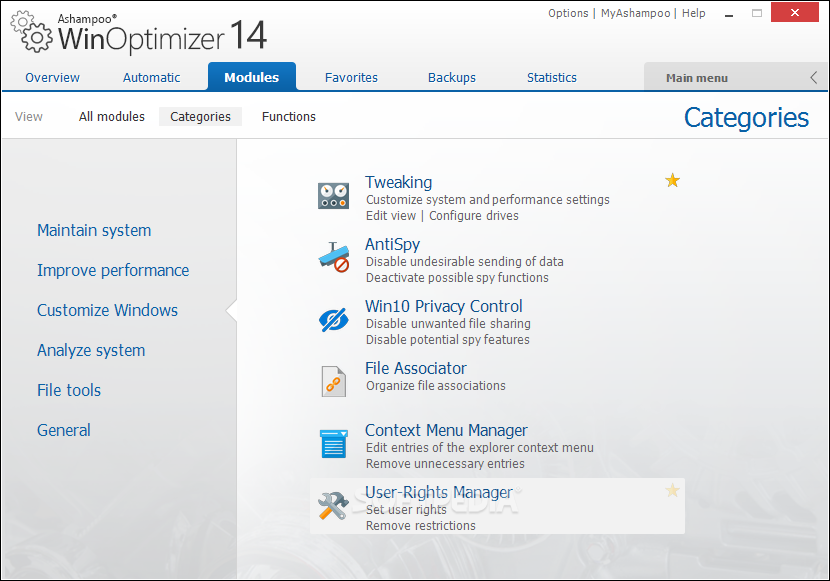The width and height of the screenshot is (830, 581).
Task: Switch to the Automatic tab
Action: click(151, 77)
